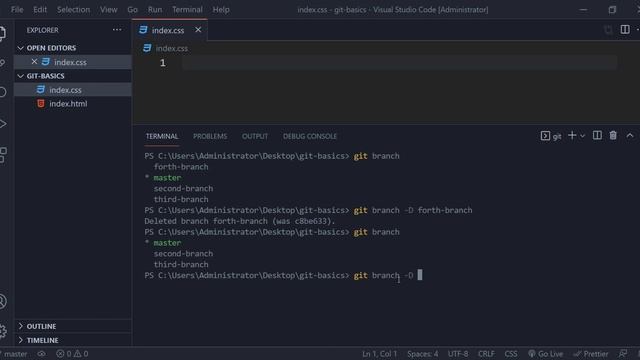Screen dimensions: 640x360
Task: Open Explorer views and more actions ellipsis
Action: [117, 30]
